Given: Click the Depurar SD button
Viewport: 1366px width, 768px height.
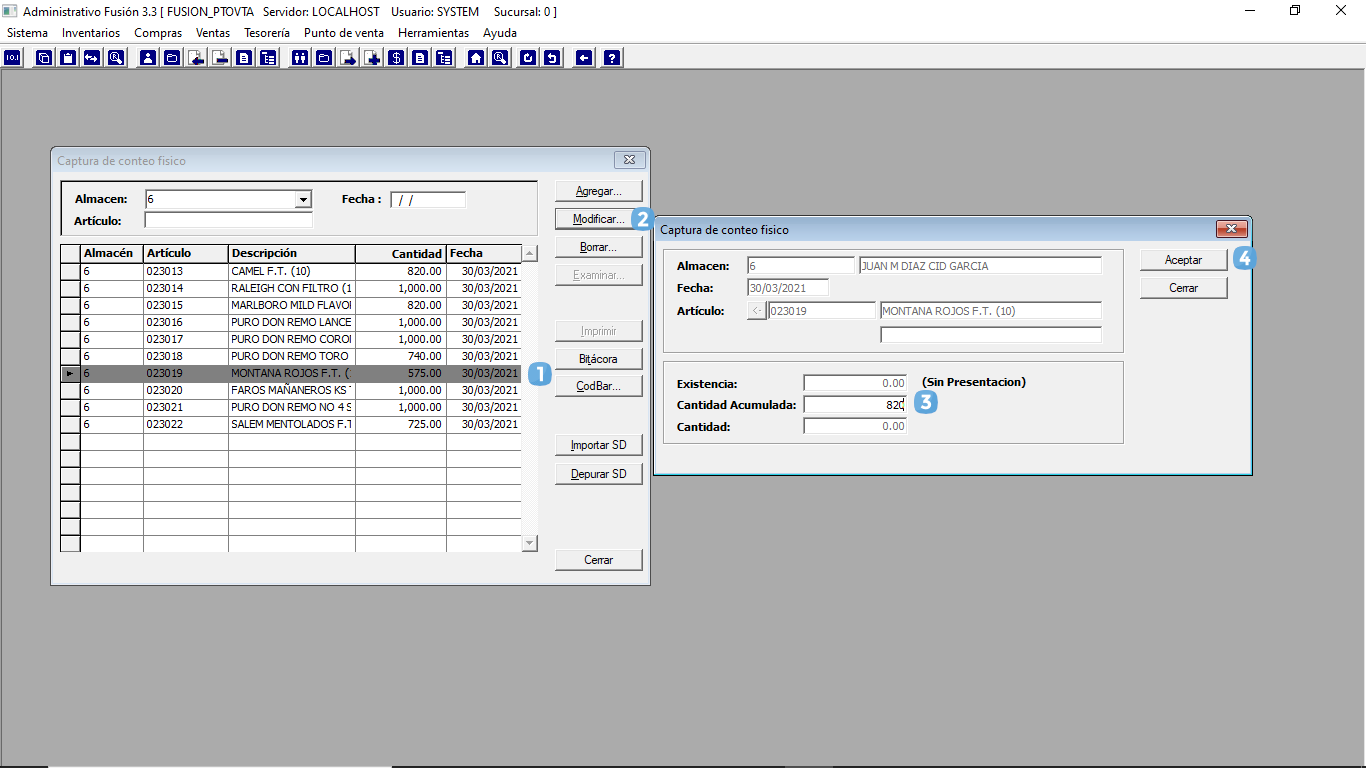Looking at the screenshot, I should click(599, 474).
